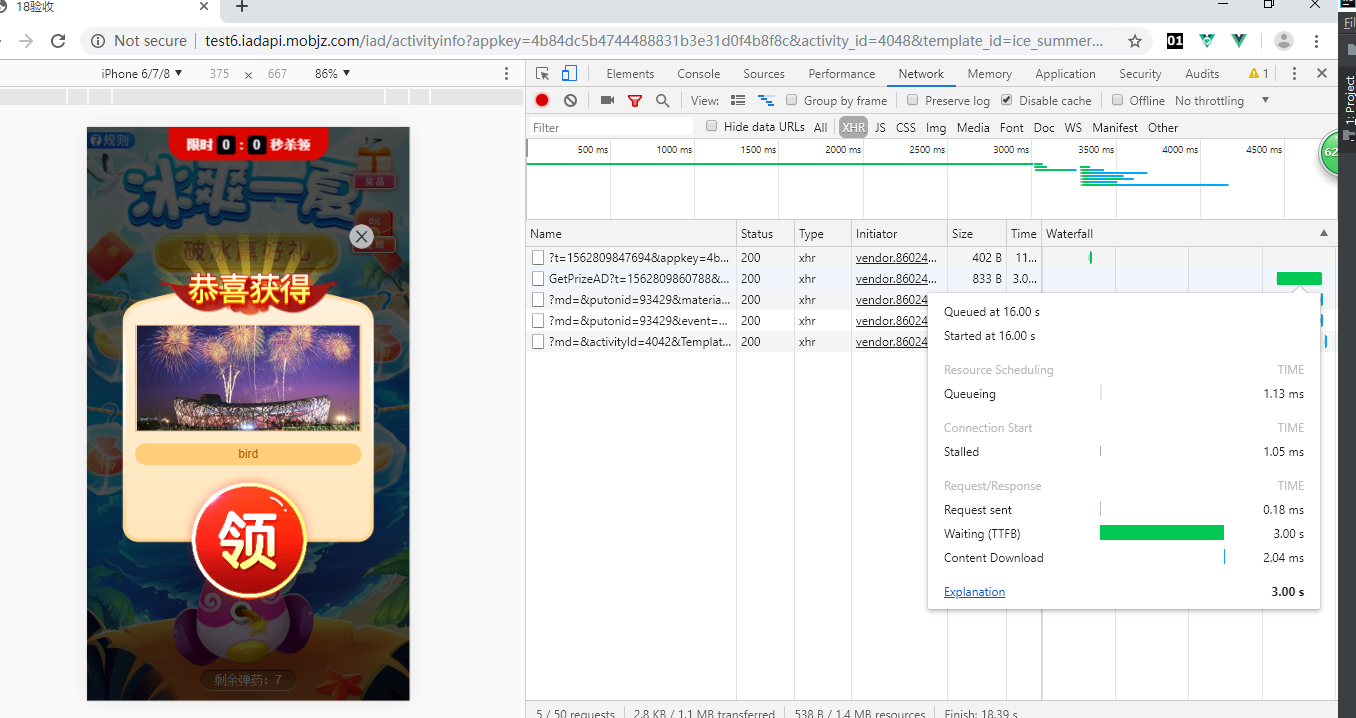Switch to the Performance tab
Screen dimensions: 1356x718
[842, 74]
